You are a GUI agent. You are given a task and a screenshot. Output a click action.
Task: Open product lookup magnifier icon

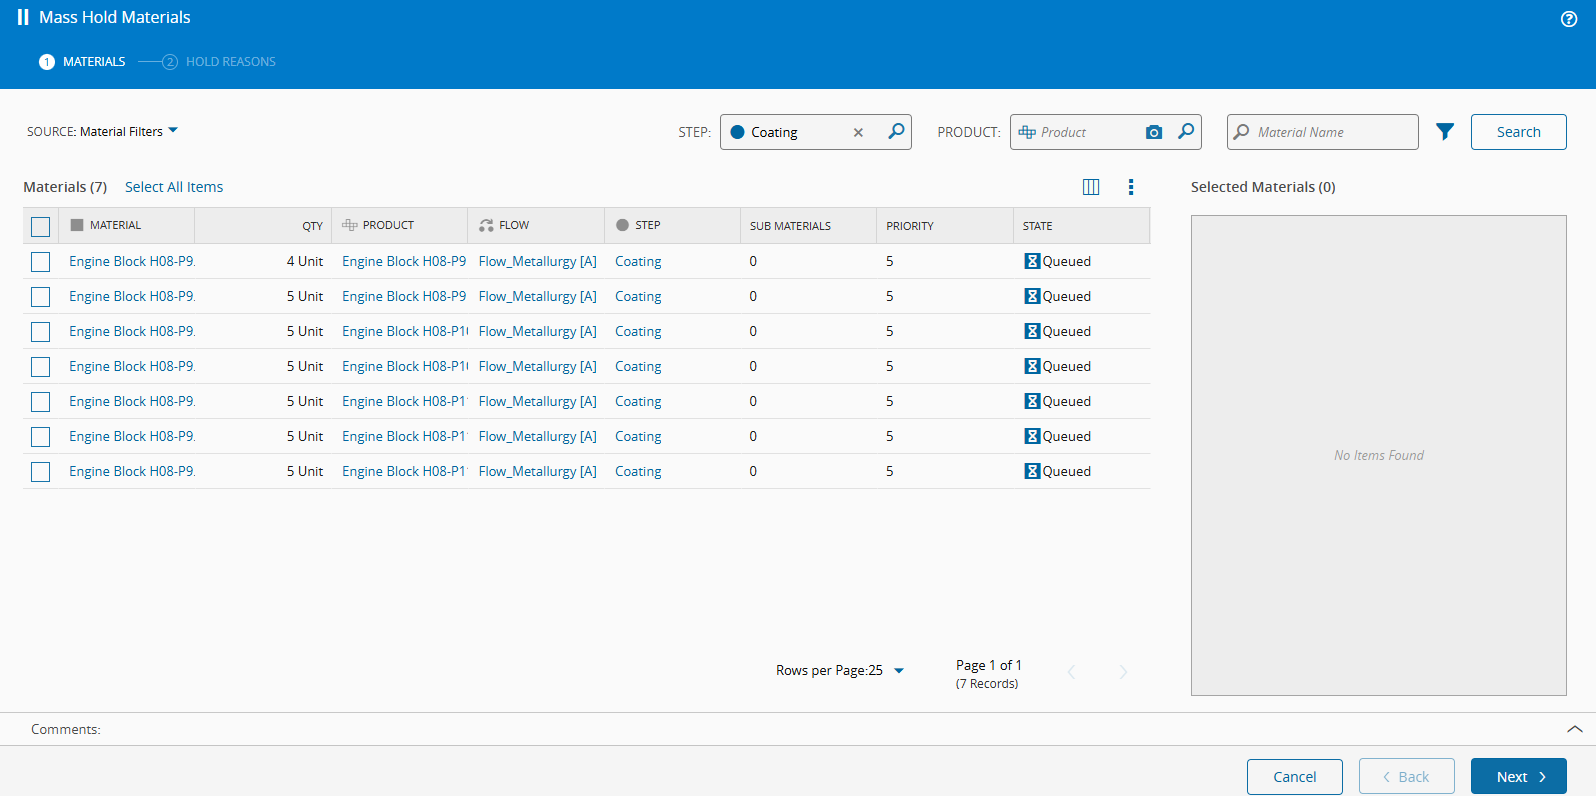tap(1186, 131)
